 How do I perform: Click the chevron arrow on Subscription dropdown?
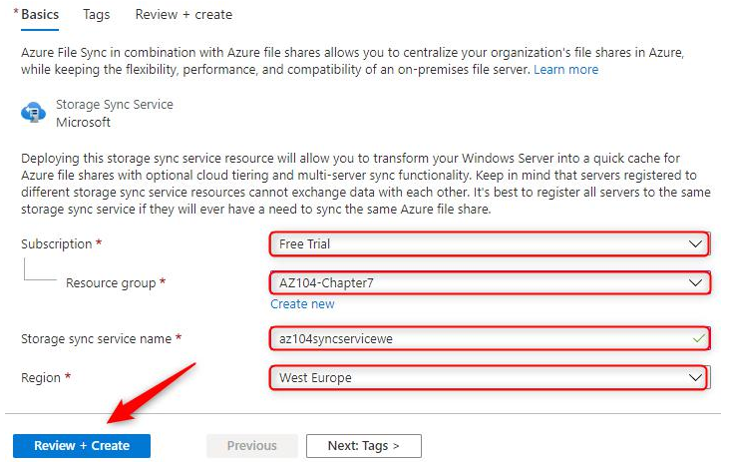coord(695,244)
